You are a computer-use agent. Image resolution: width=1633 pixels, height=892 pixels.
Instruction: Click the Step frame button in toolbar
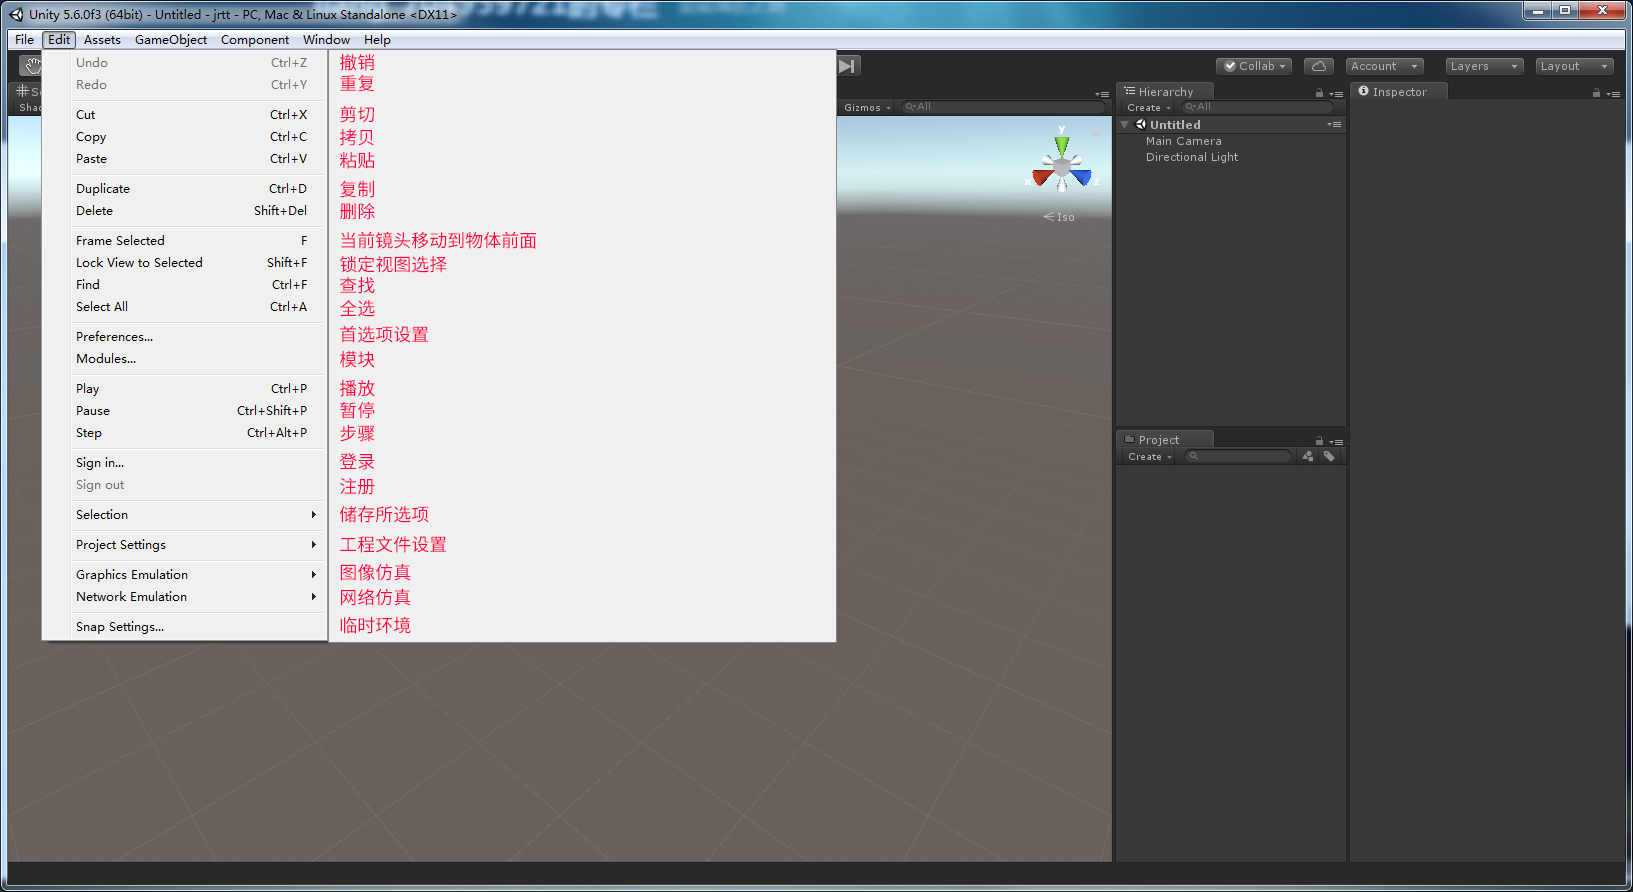pyautogui.click(x=847, y=66)
